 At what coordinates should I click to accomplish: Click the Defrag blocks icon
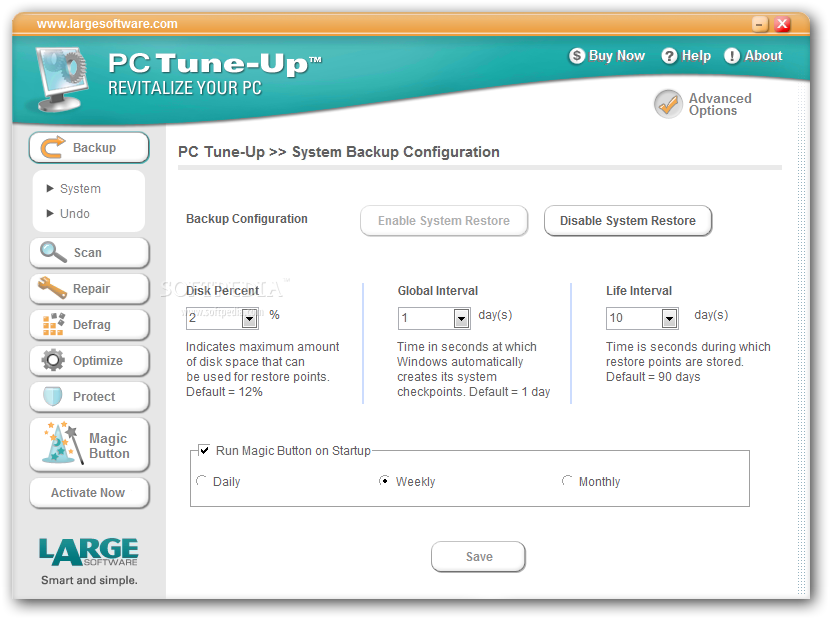point(53,324)
